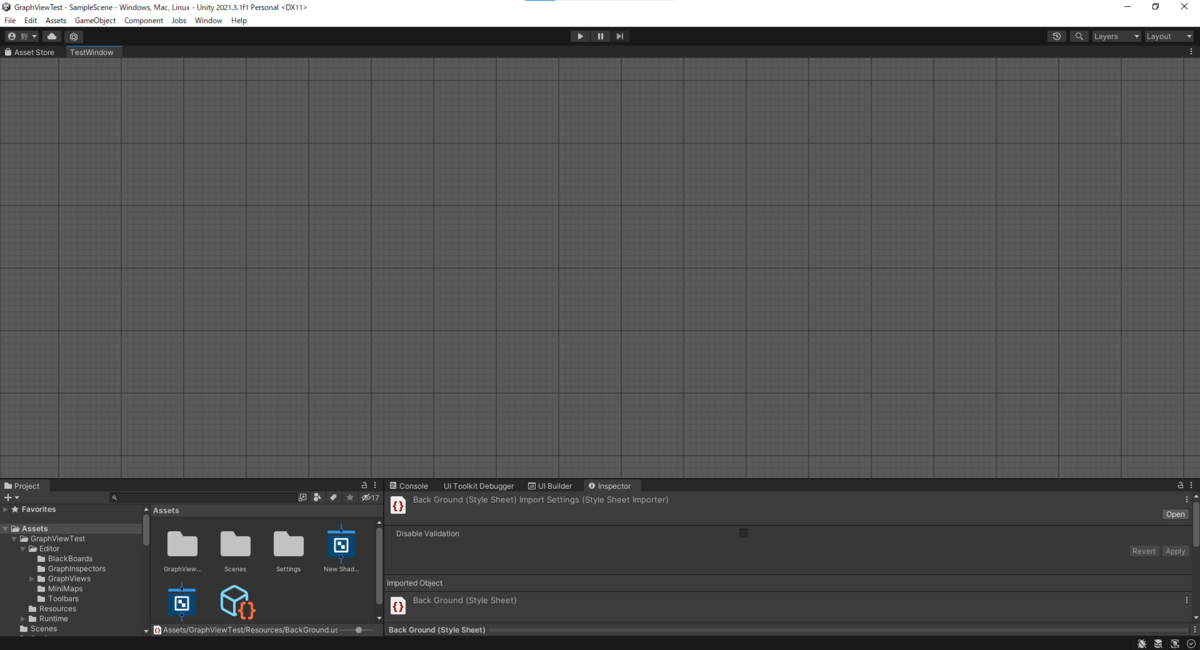This screenshot has width=1200, height=650.
Task: Open the Layout dropdown
Action: coord(1165,36)
